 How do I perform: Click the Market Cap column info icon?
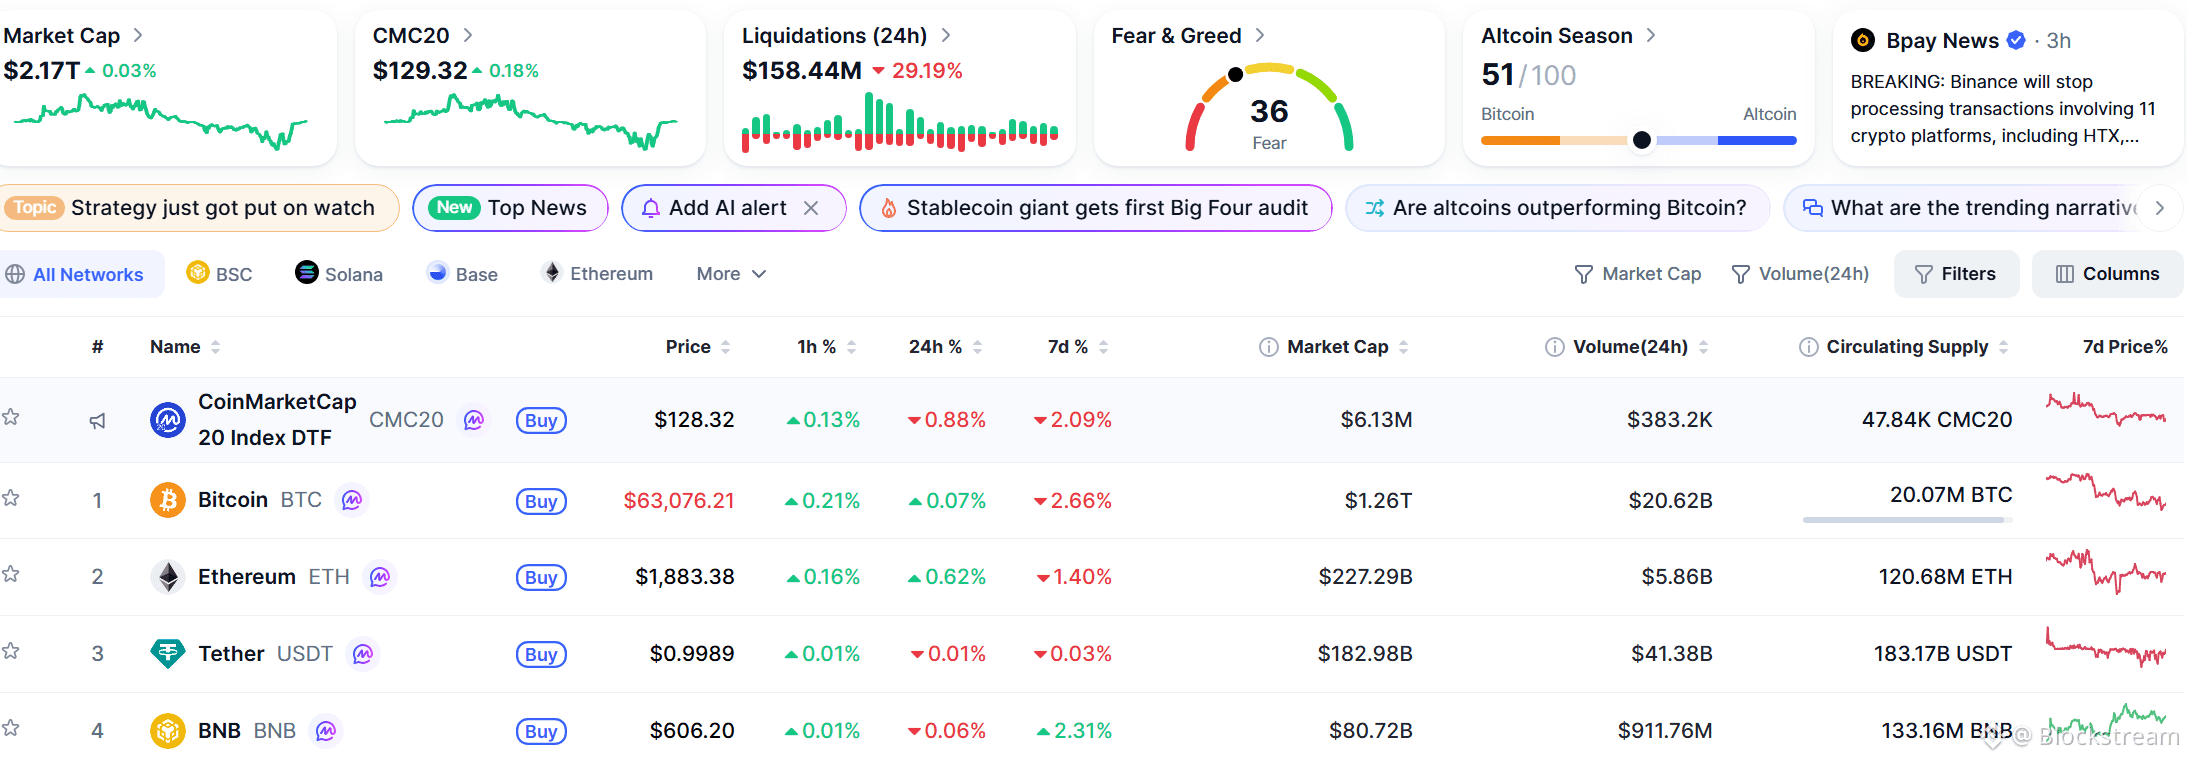1269,347
